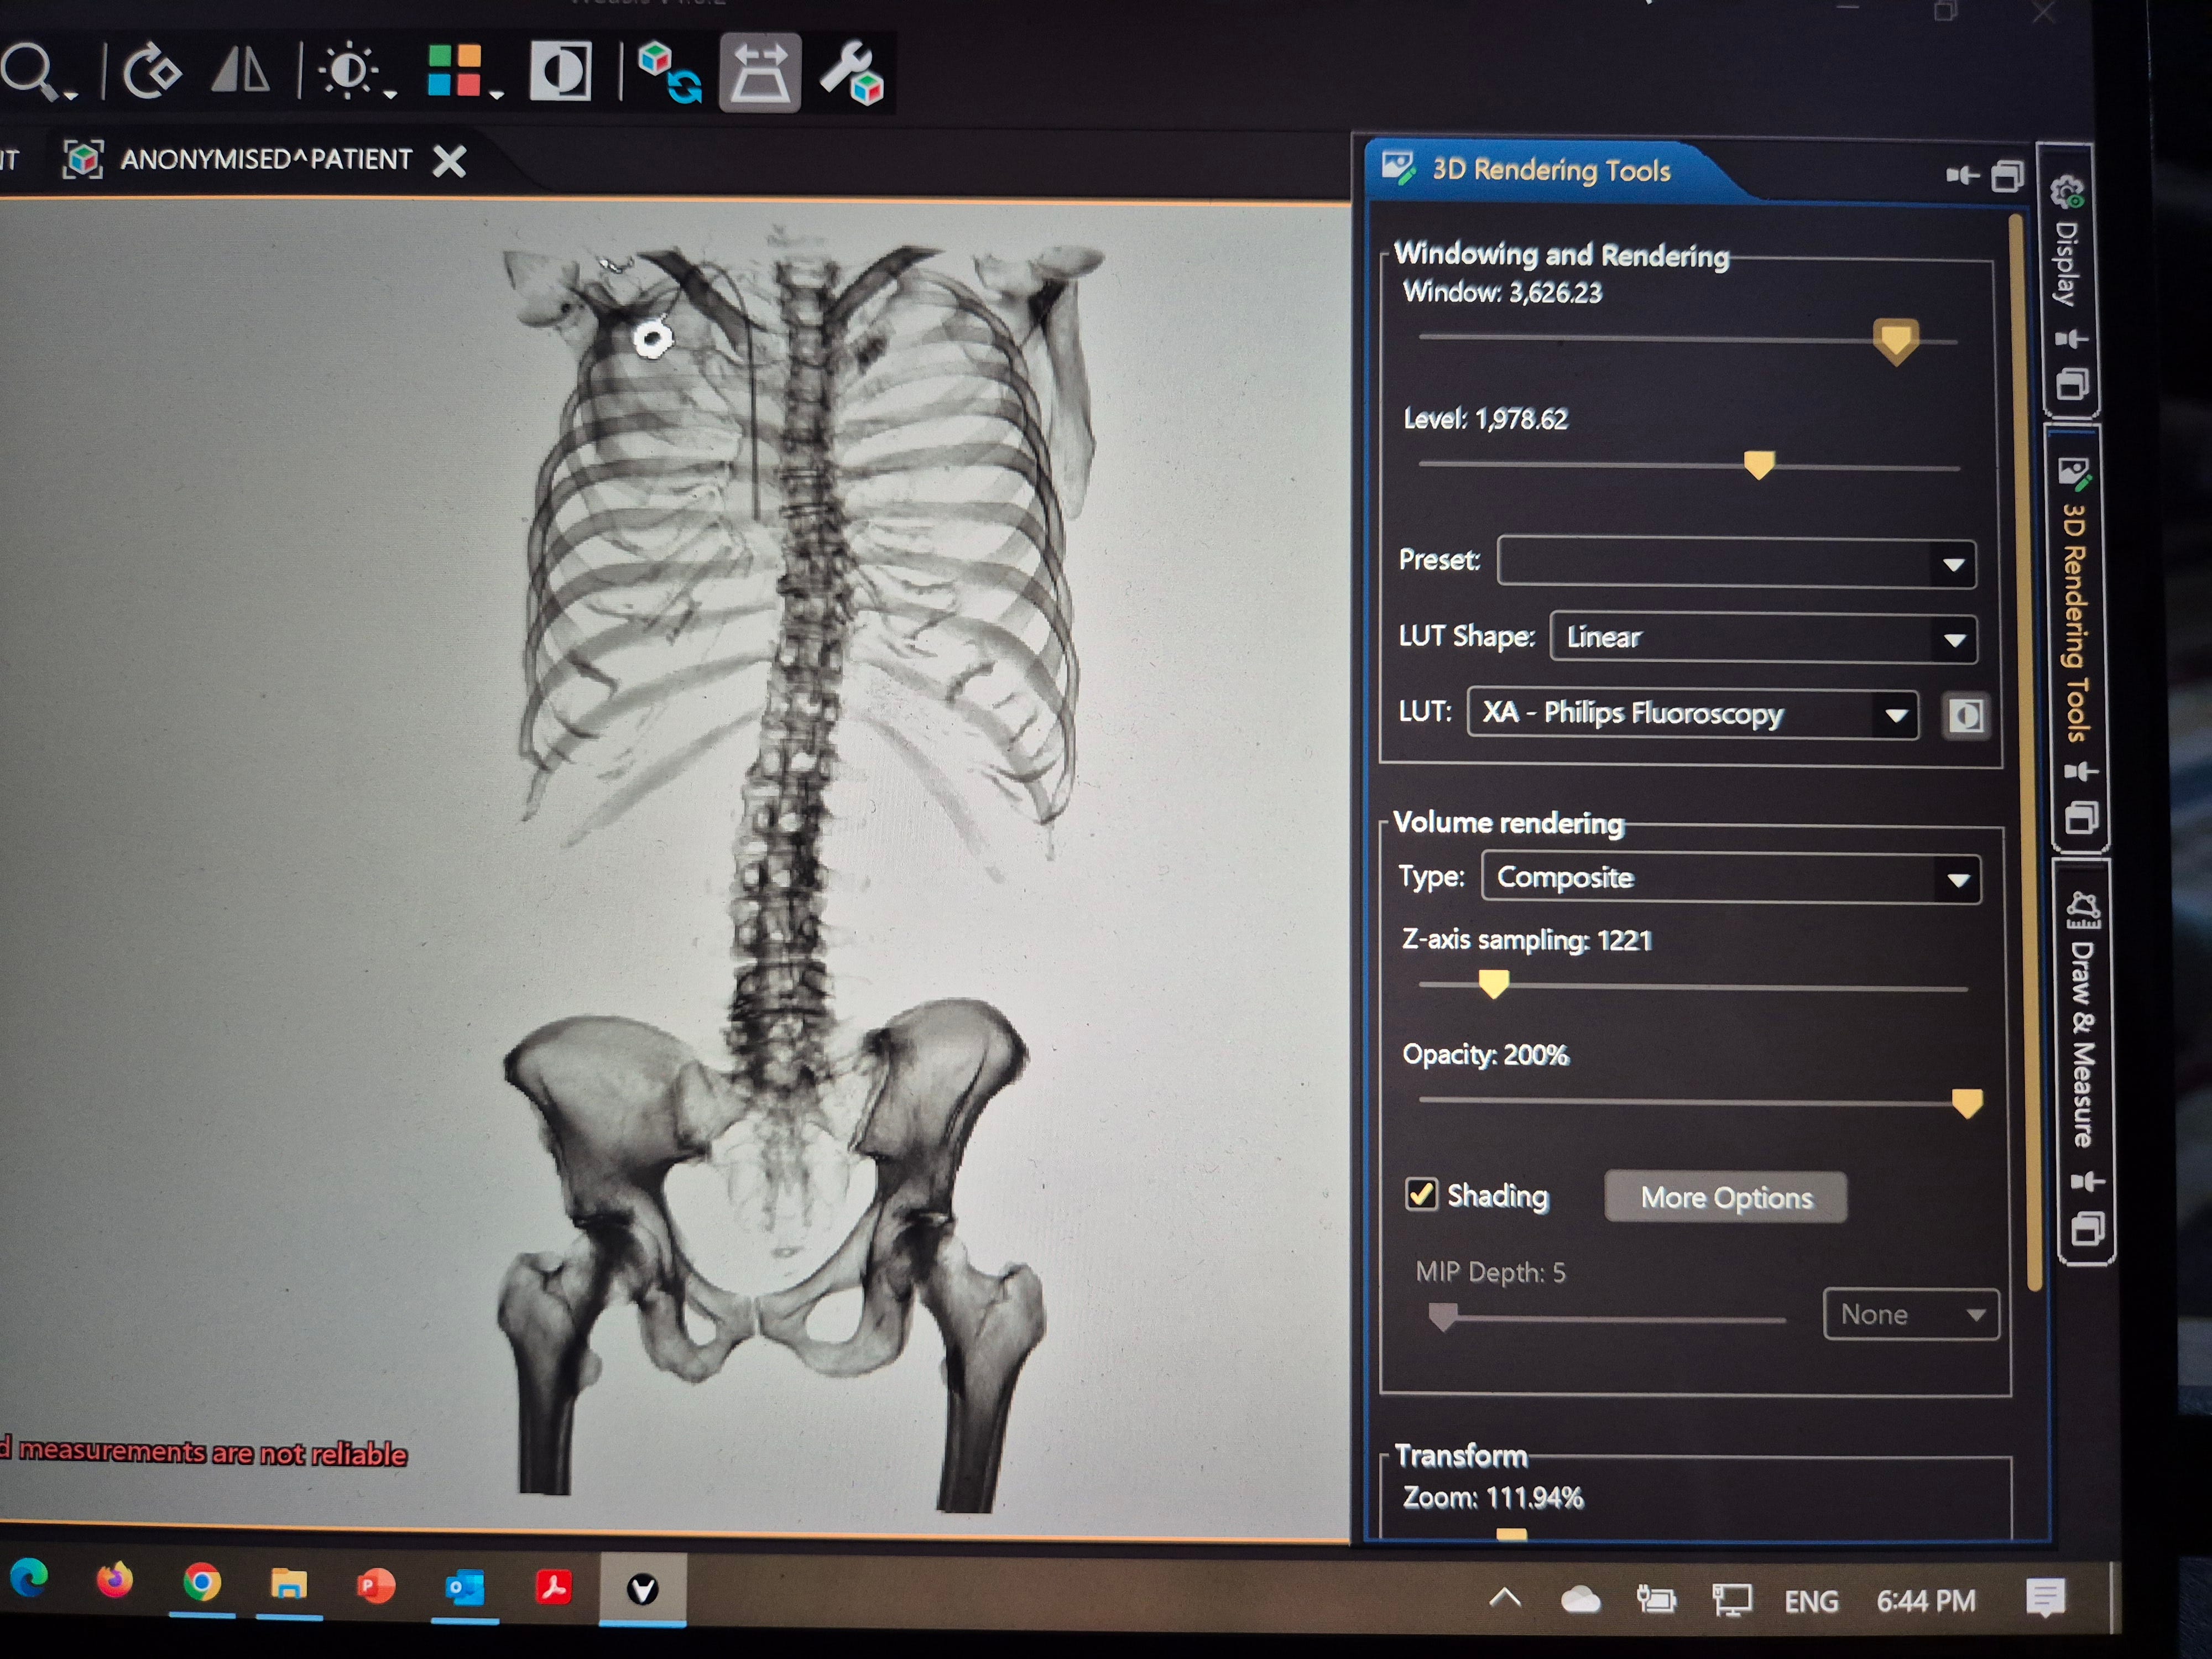
Task: Uncheck the Shading checkbox
Action: click(x=1421, y=1194)
